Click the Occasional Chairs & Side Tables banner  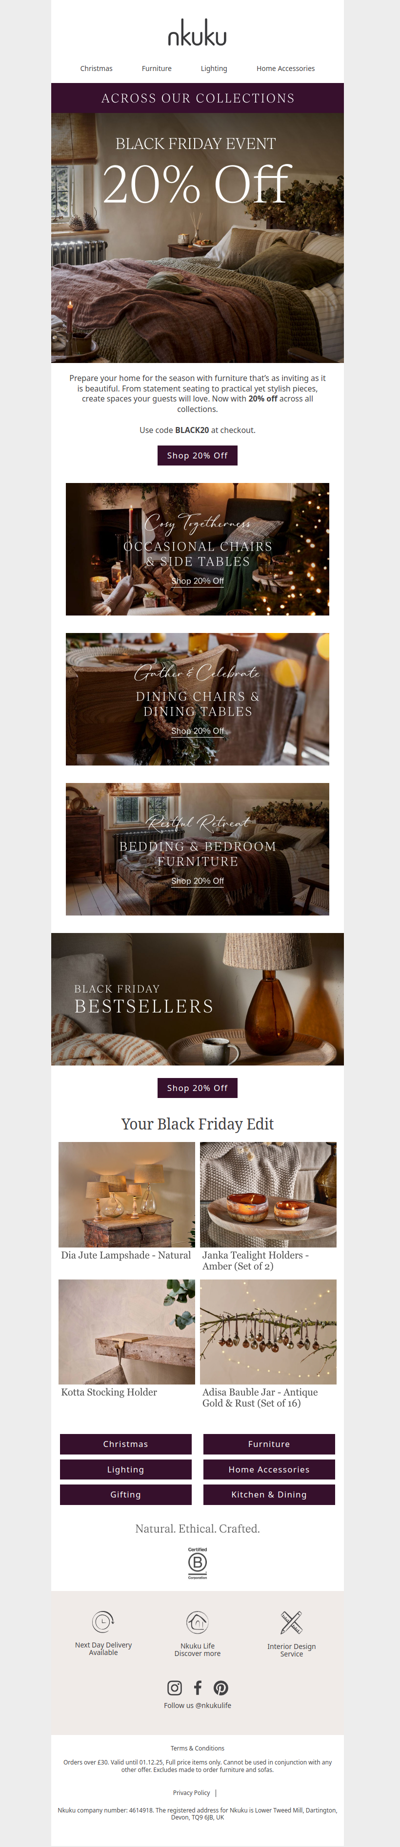tap(197, 549)
